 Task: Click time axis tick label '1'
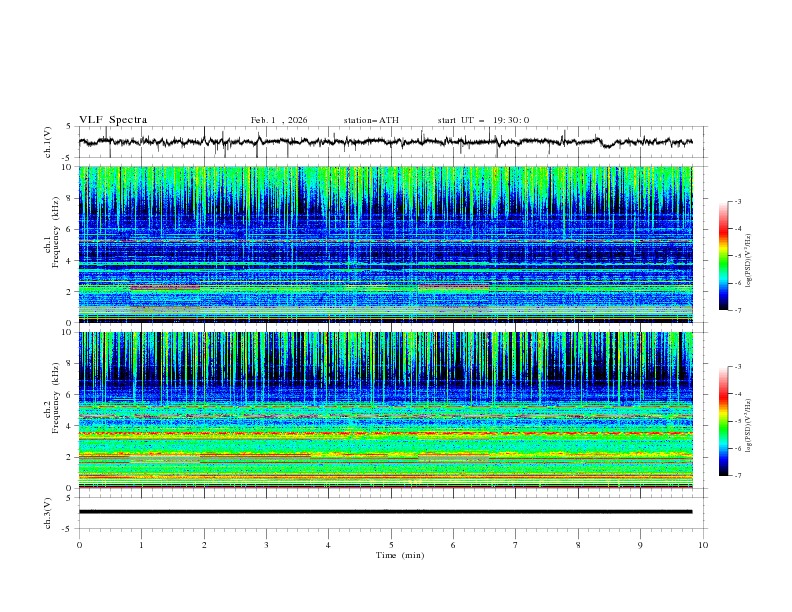[x=142, y=545]
